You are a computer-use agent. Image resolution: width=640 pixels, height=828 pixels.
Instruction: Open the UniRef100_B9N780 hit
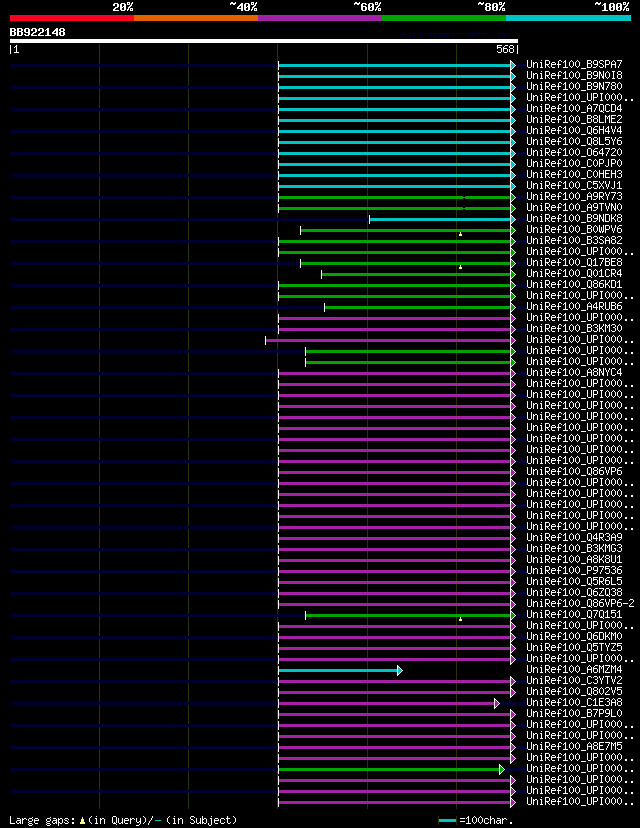pos(574,87)
